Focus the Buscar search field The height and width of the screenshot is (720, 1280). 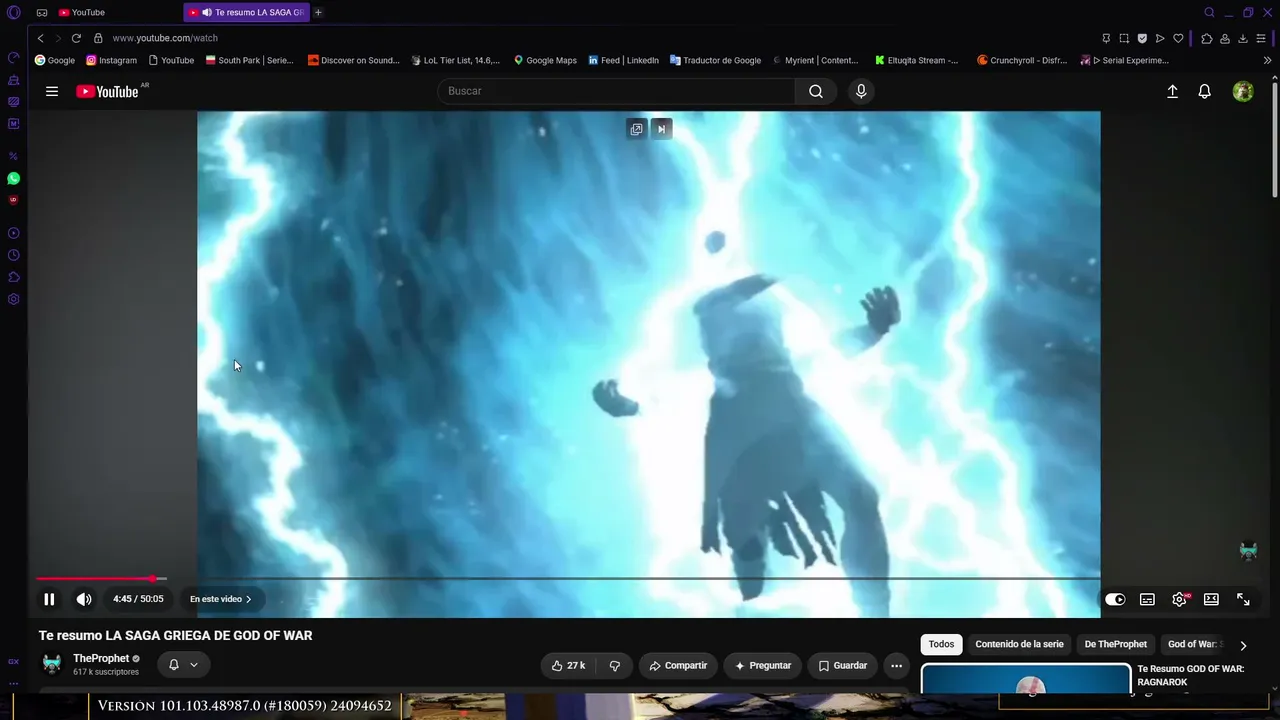click(616, 91)
